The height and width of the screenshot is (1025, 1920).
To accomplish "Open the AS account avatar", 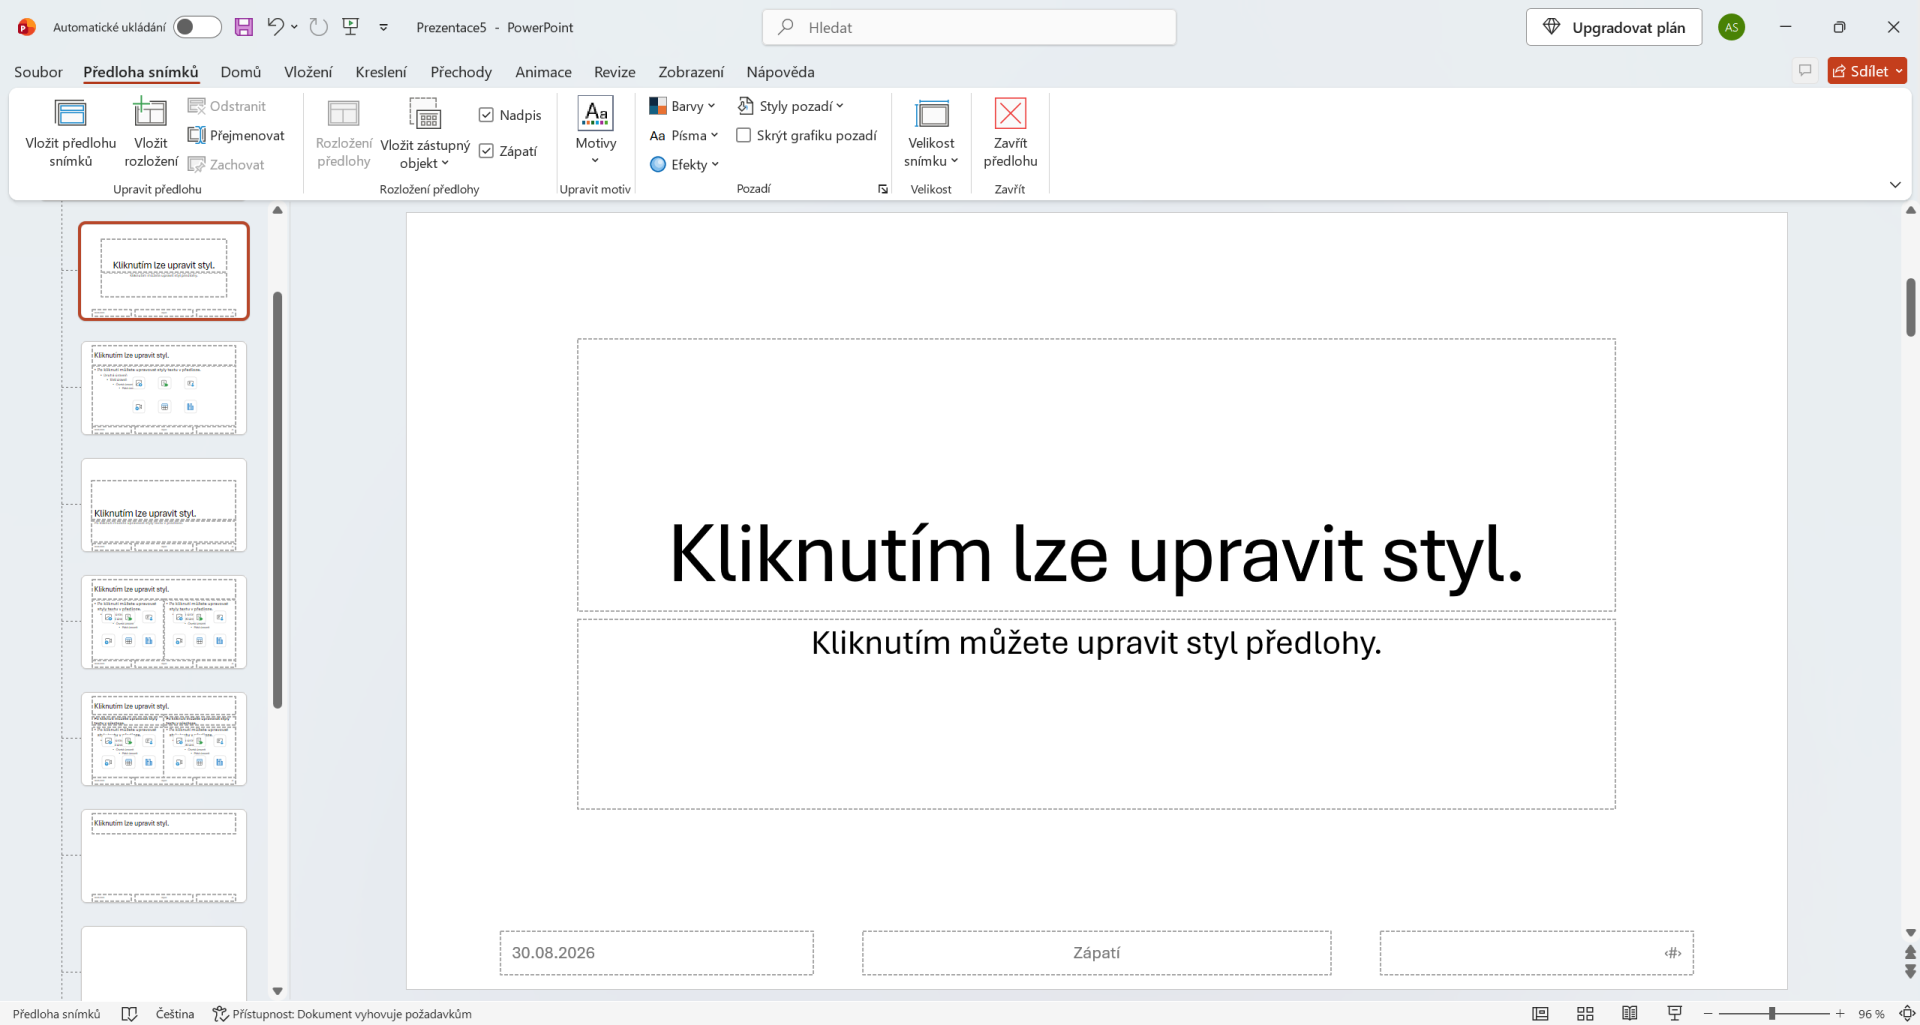I will pyautogui.click(x=1732, y=27).
